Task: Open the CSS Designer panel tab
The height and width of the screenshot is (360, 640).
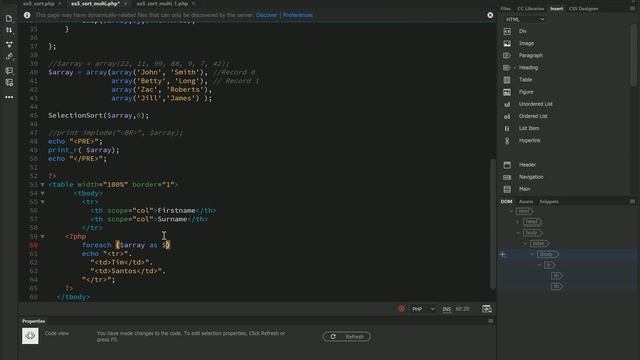Action: 584,9
